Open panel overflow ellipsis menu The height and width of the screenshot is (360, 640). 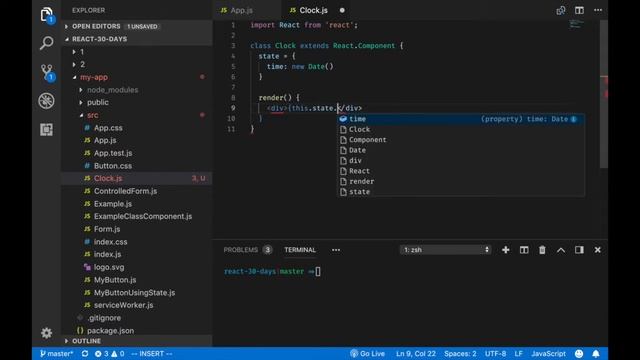point(336,250)
